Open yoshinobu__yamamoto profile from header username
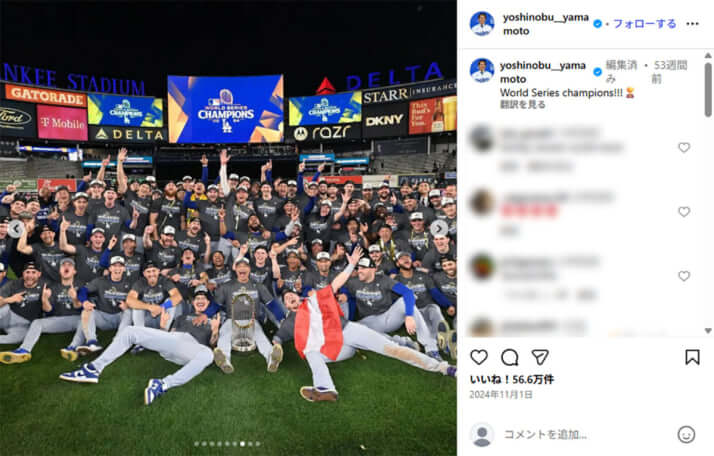 [x=546, y=24]
